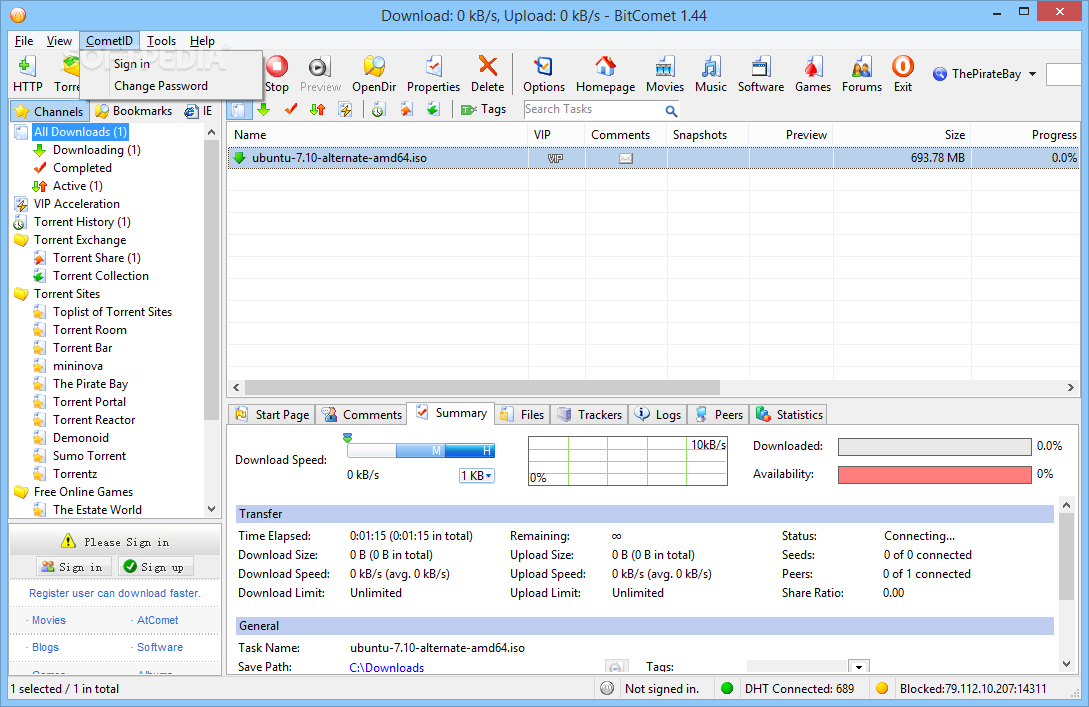Open the Music toolbar link

click(710, 74)
